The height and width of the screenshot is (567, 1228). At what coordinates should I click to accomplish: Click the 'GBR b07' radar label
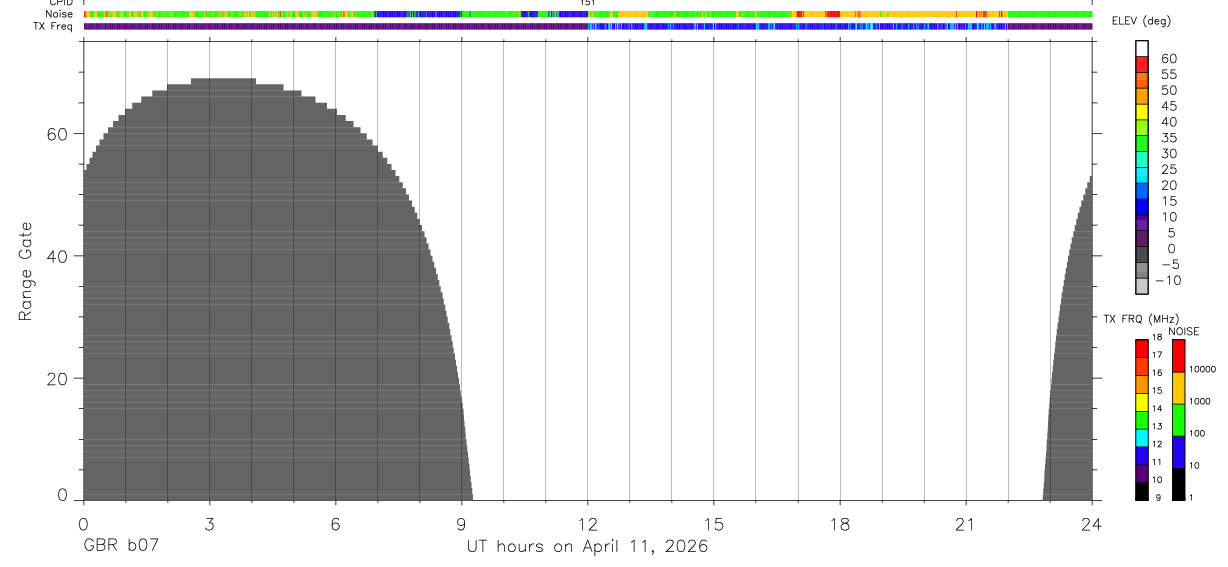[121, 546]
